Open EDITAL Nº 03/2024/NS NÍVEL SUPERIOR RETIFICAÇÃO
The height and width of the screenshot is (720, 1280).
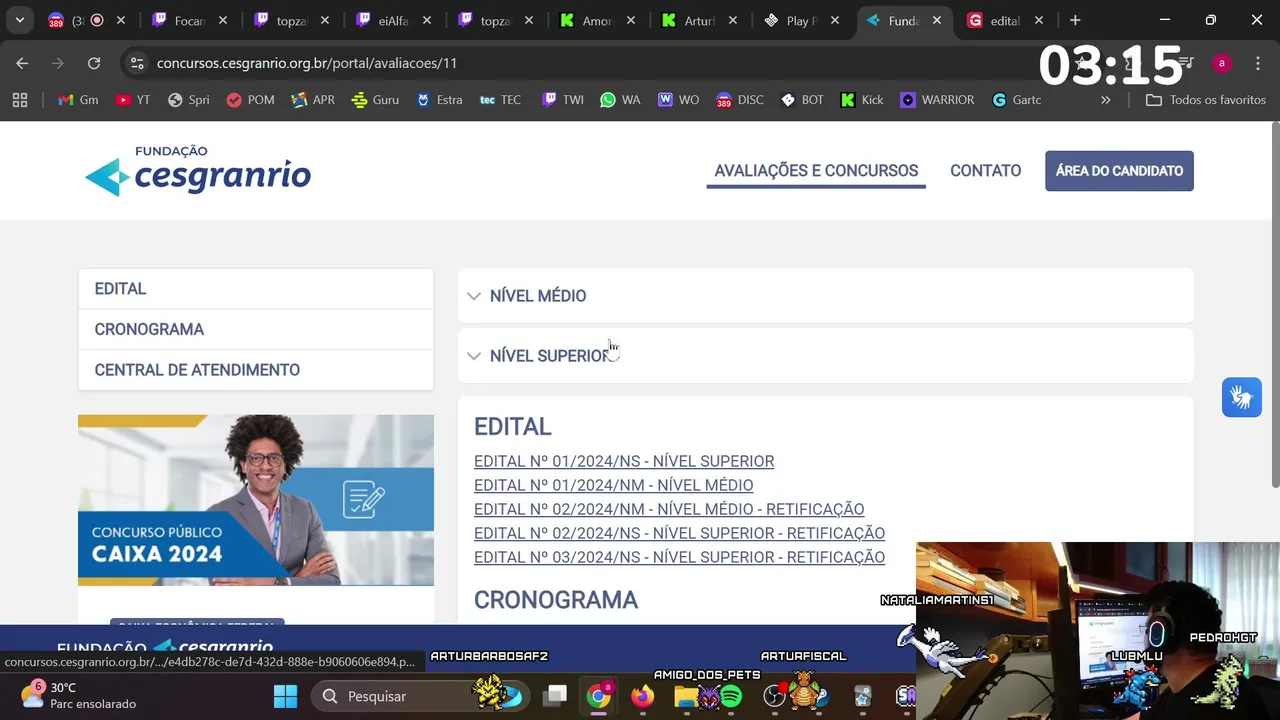coord(679,557)
